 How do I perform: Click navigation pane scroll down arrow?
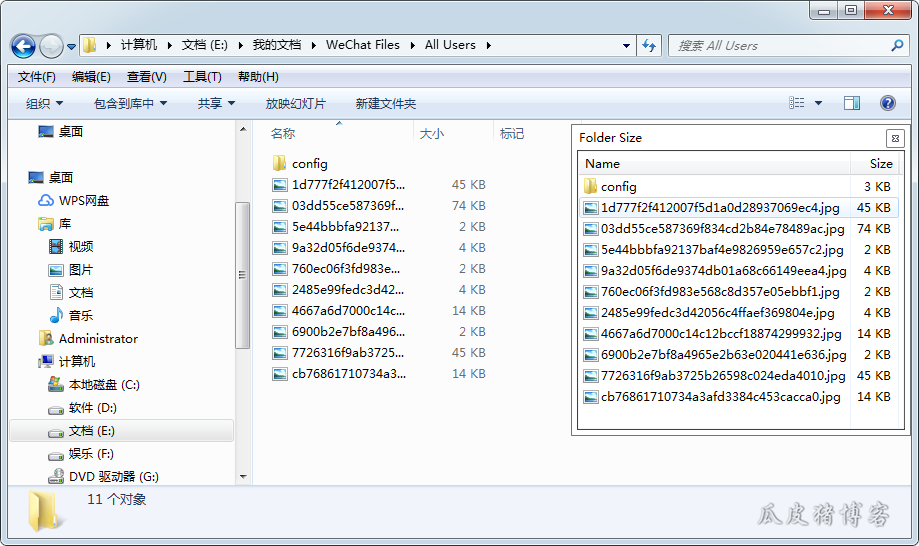(x=243, y=477)
